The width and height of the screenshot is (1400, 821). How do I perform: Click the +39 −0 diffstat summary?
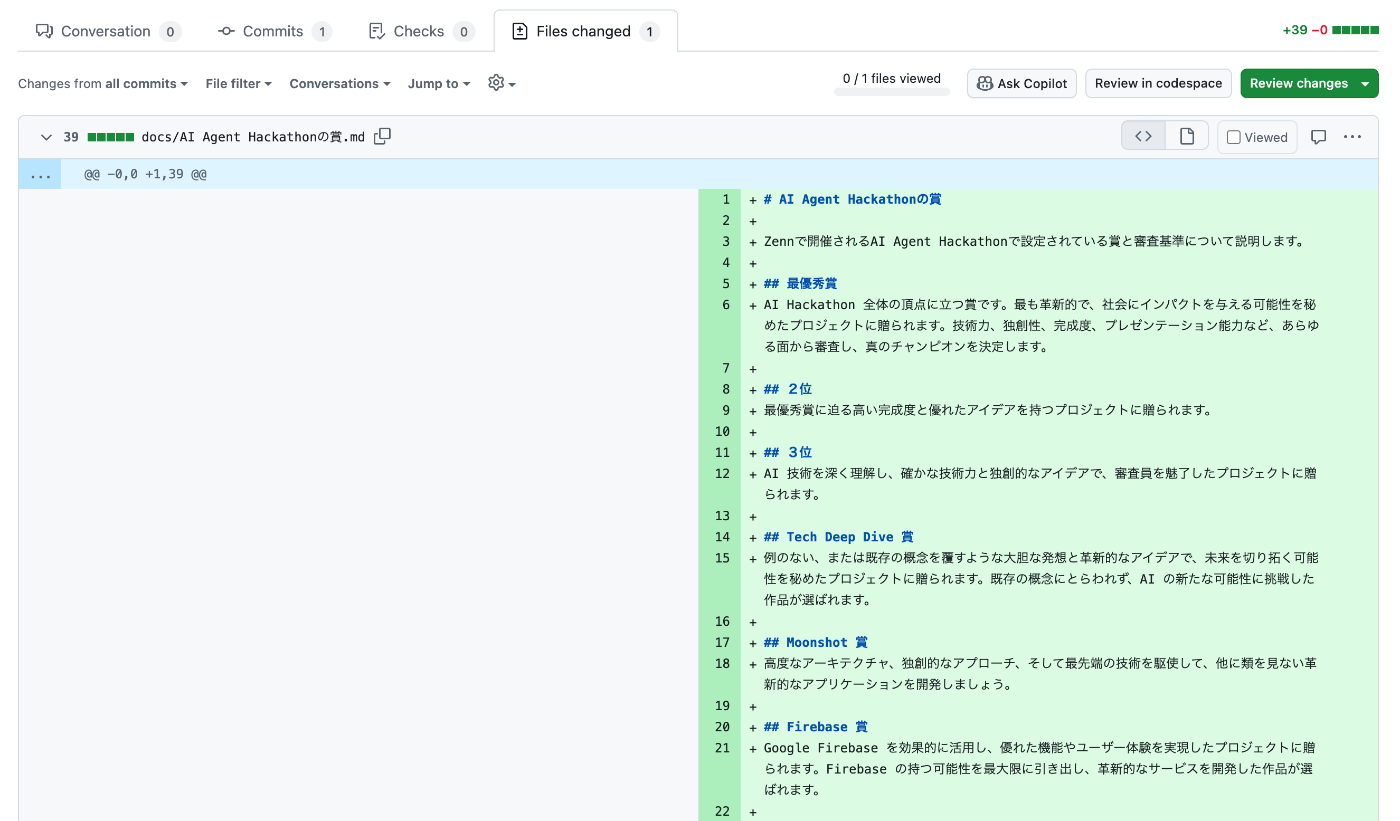coord(1331,30)
